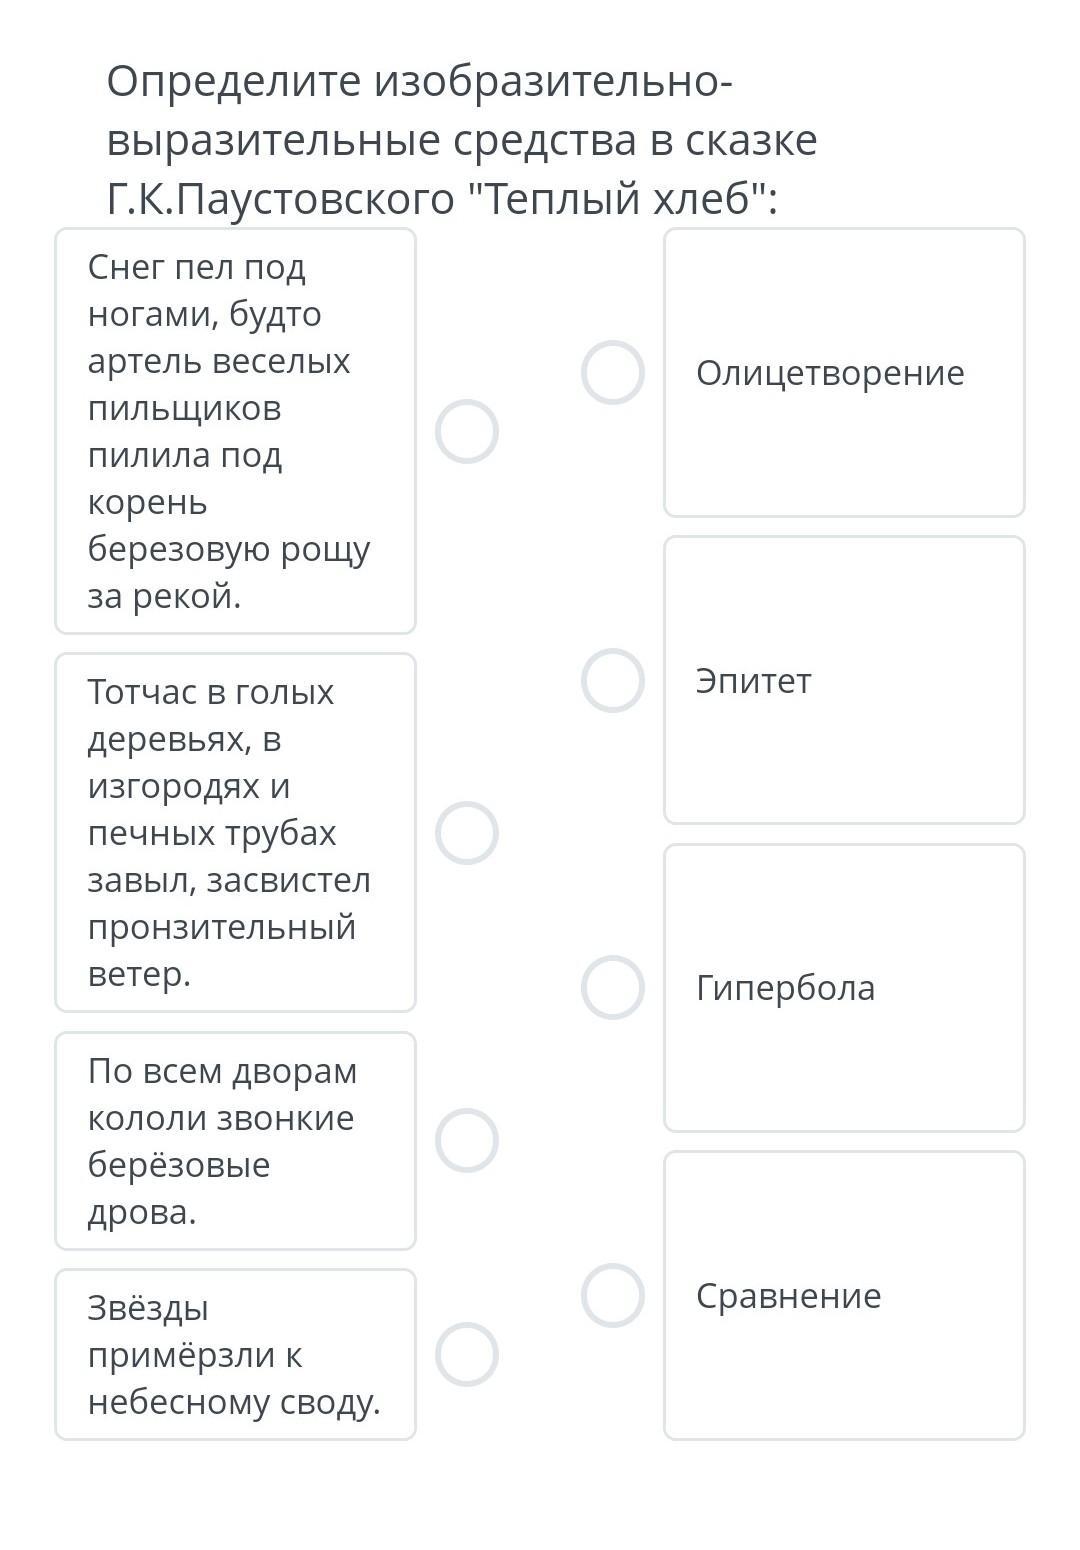Screen dimensions: 1080x1550
Task: Click the Сравнение answer card
Action: coord(845,1296)
